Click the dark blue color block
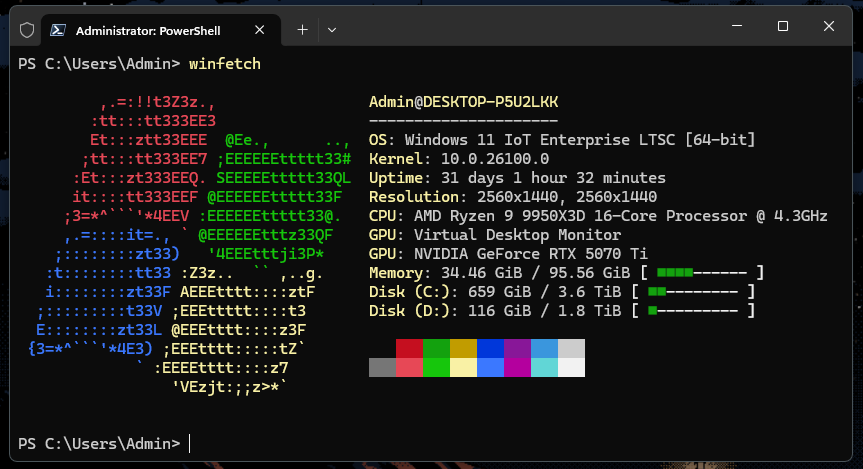Image resolution: width=863 pixels, height=469 pixels. coord(490,348)
